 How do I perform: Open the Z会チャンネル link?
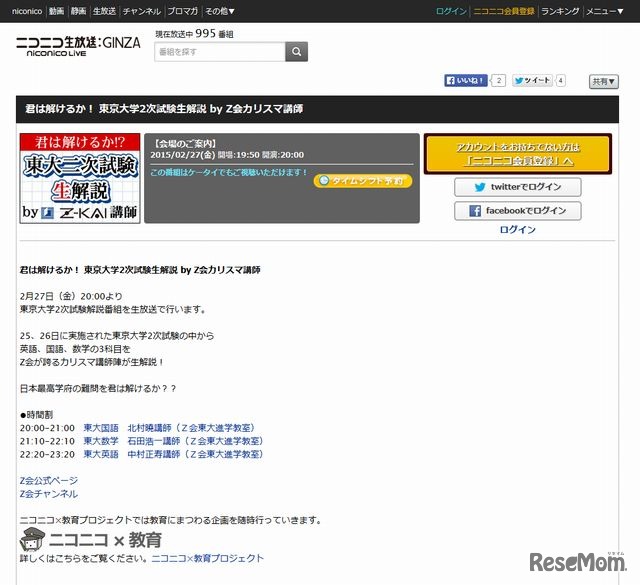tap(49, 494)
